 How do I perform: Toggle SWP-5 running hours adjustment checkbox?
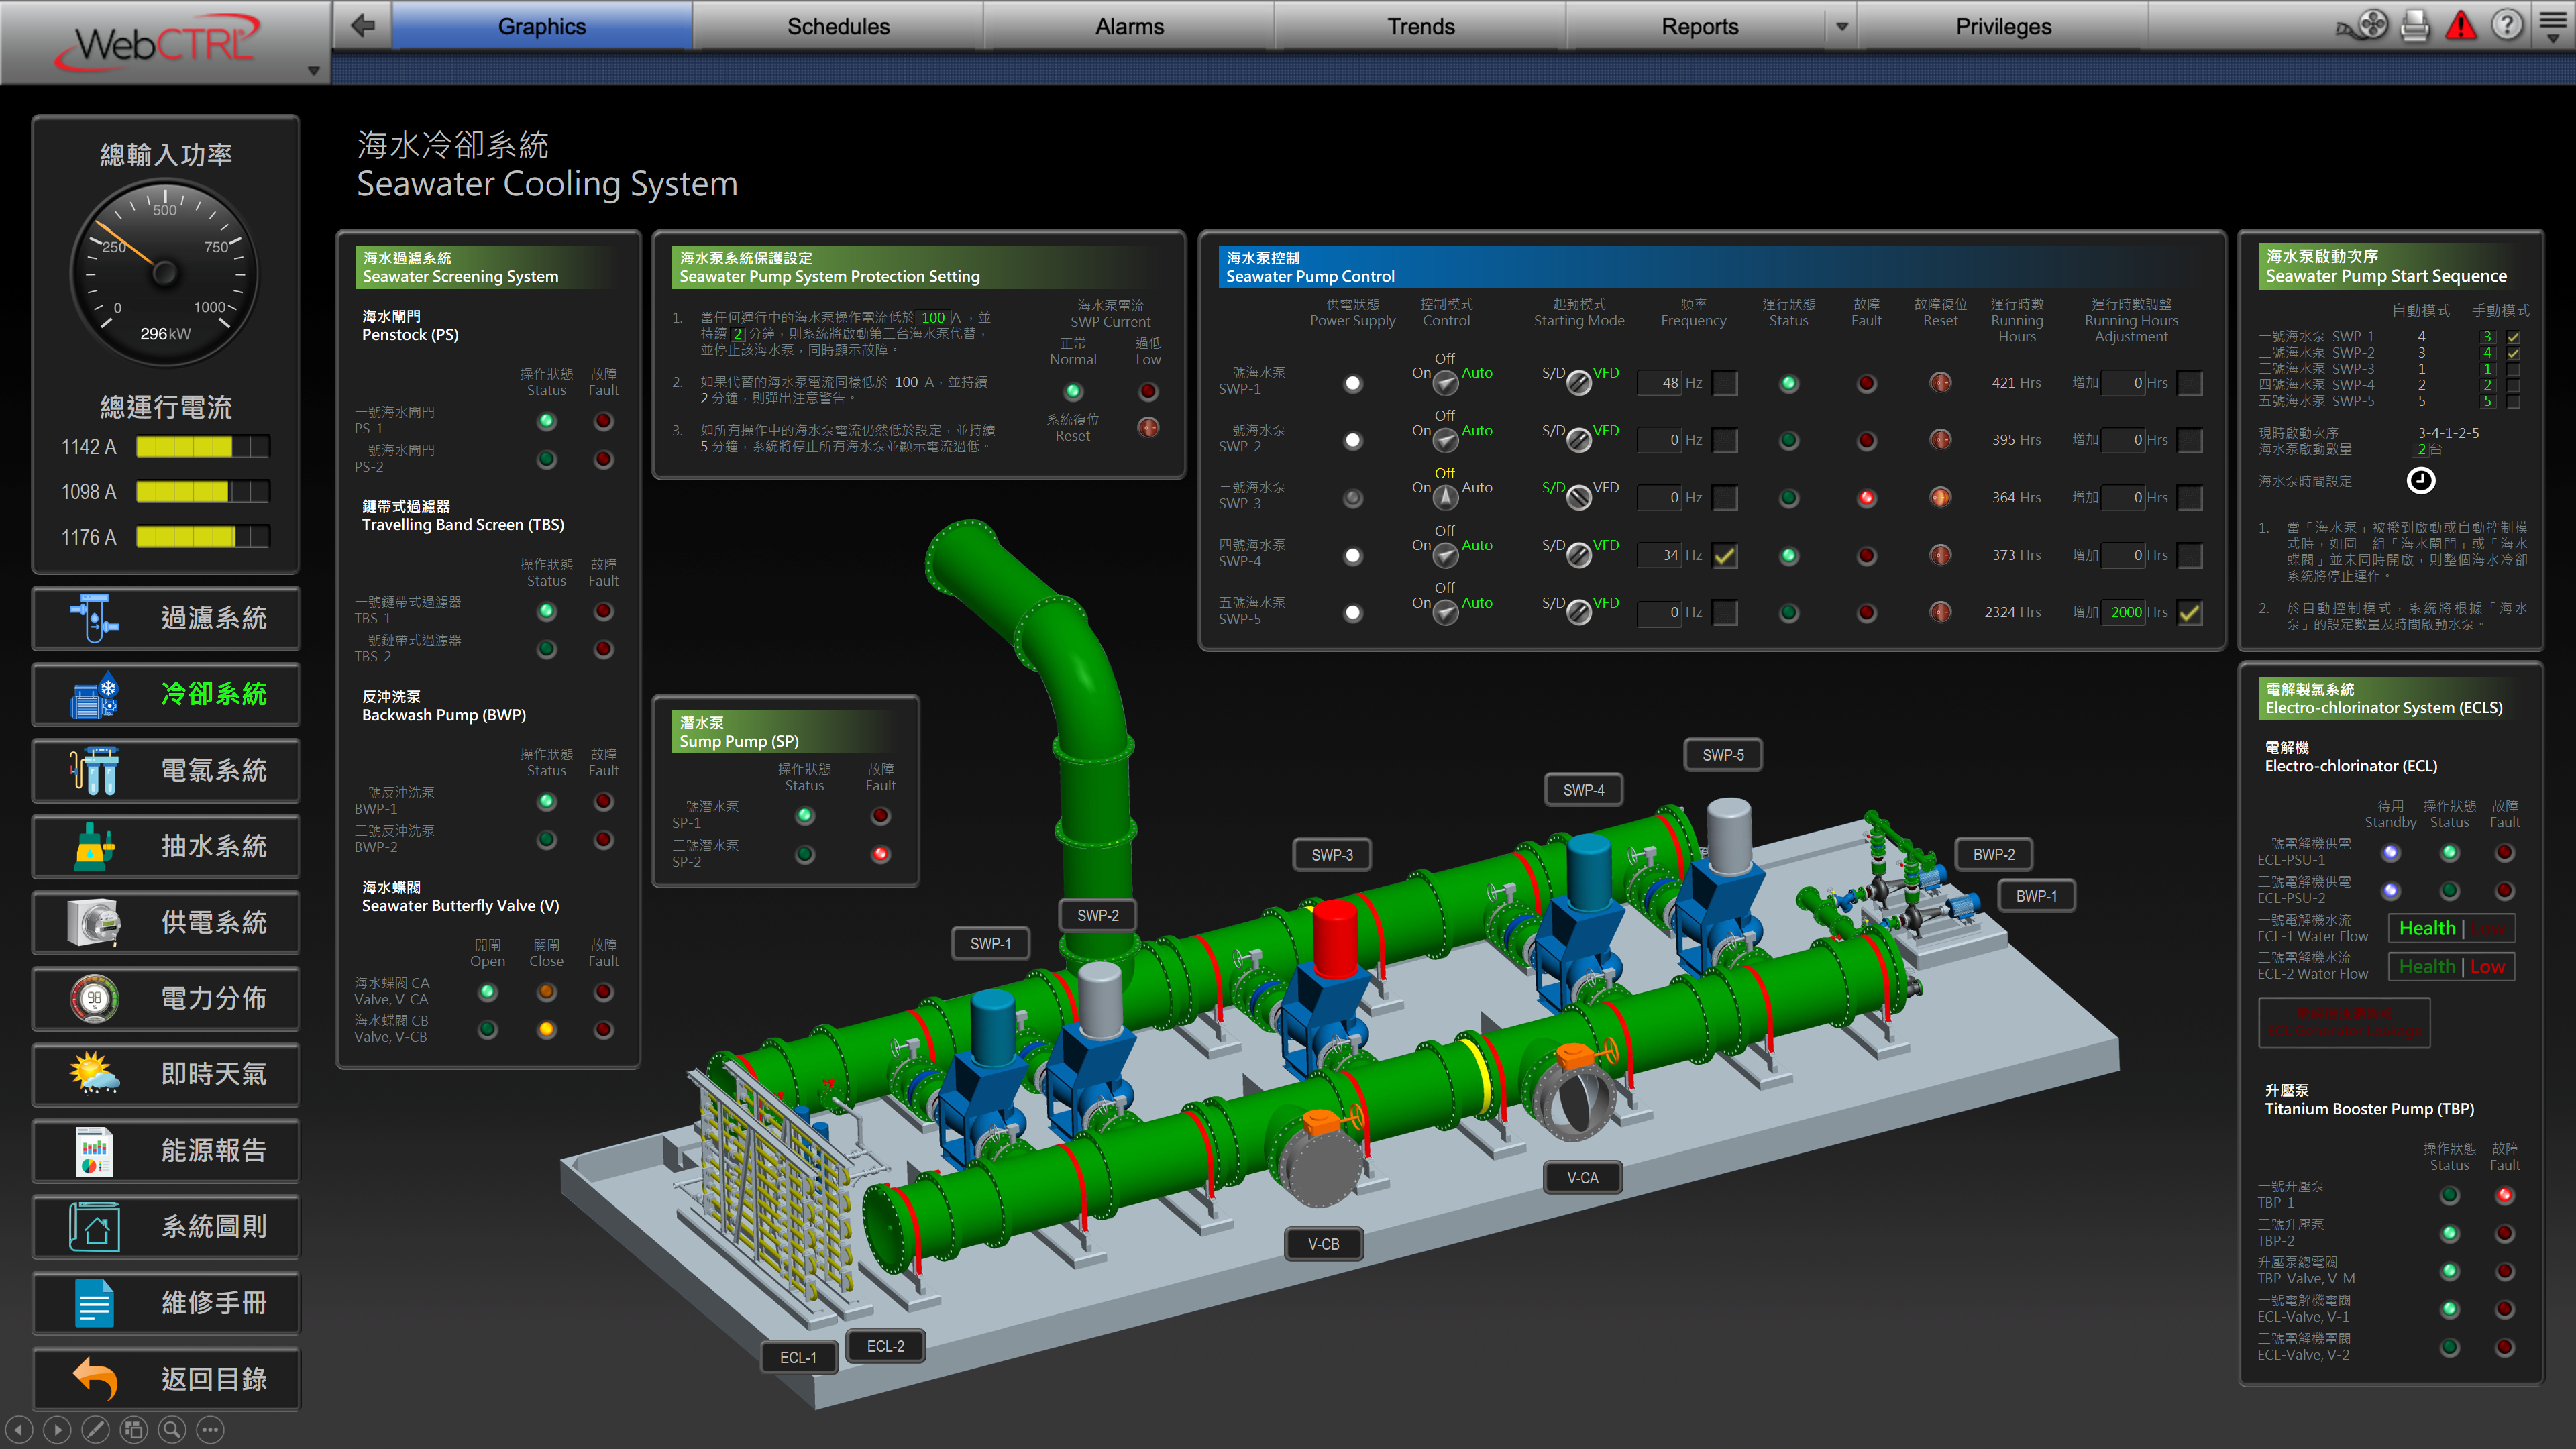pyautogui.click(x=2190, y=613)
